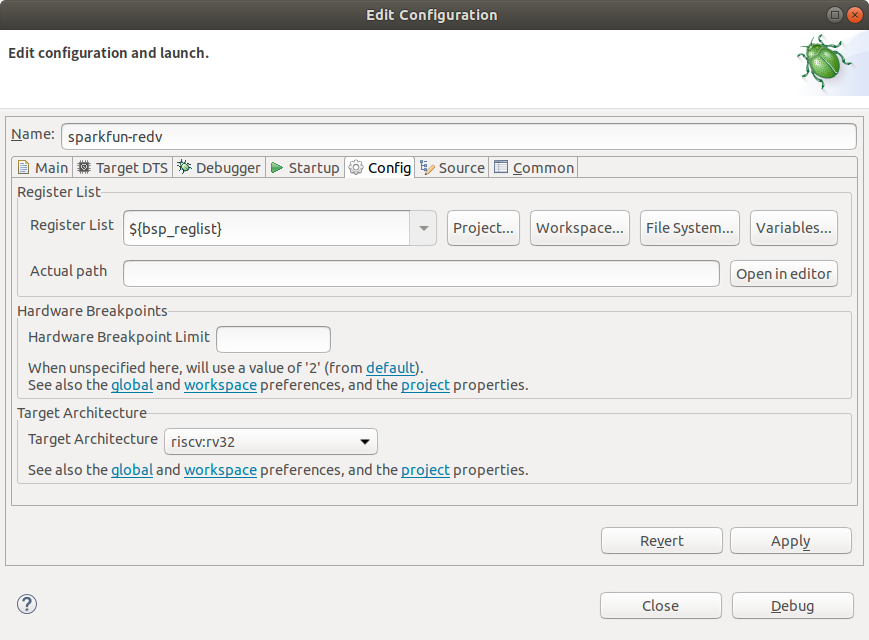869x640 pixels.
Task: Go to the Startup tab
Action: pyautogui.click(x=305, y=168)
